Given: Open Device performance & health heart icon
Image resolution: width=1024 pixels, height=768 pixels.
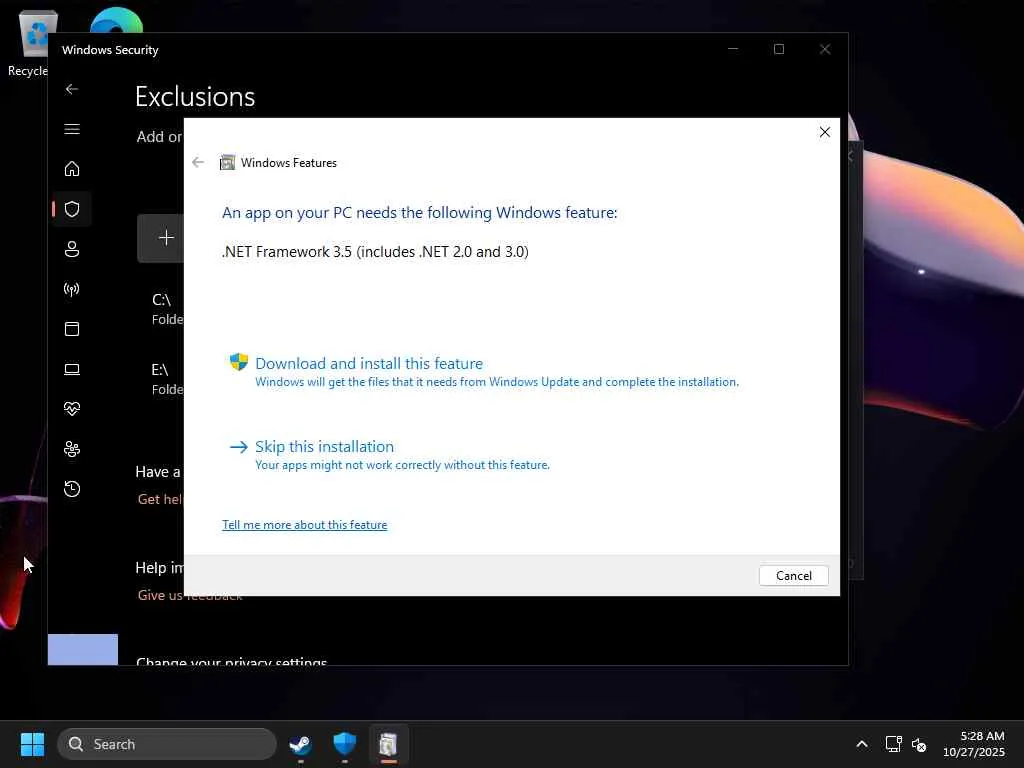Looking at the screenshot, I should click(72, 409).
